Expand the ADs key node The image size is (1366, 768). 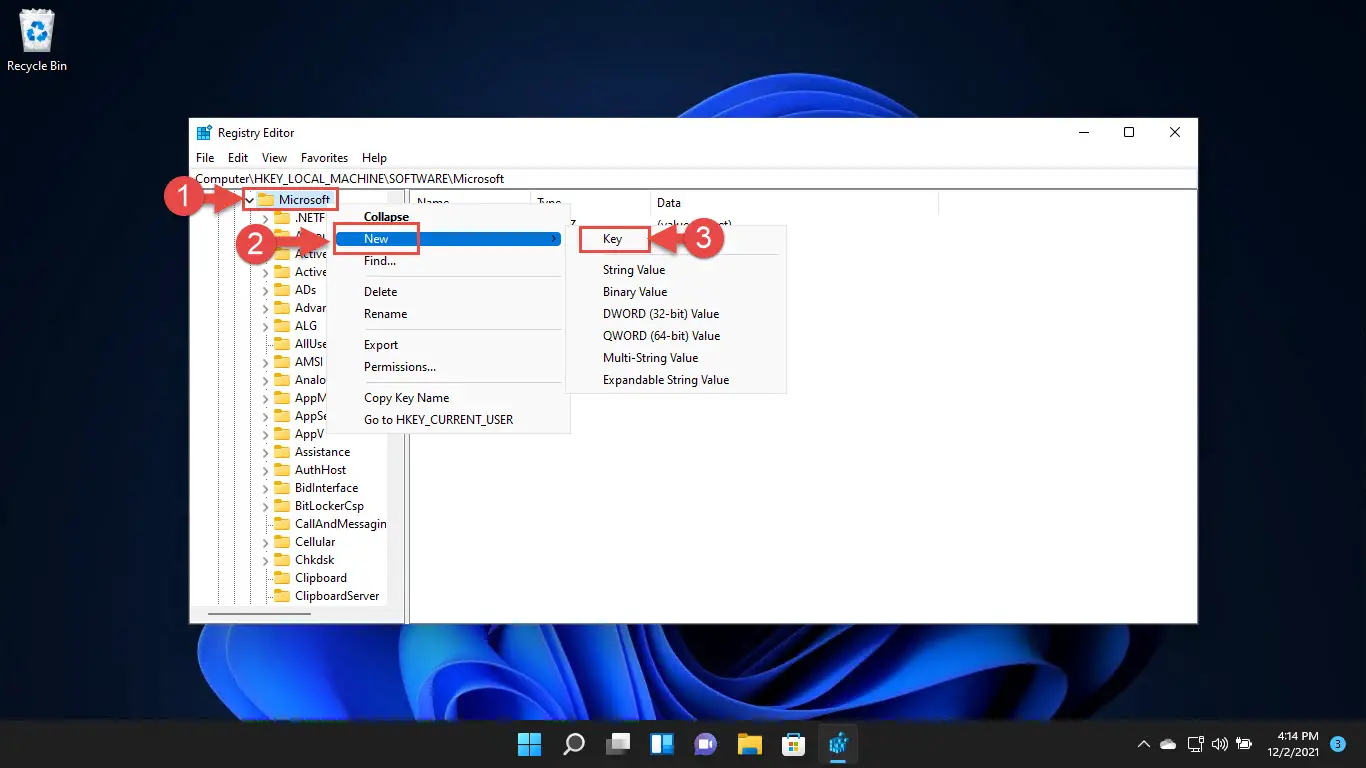(265, 290)
